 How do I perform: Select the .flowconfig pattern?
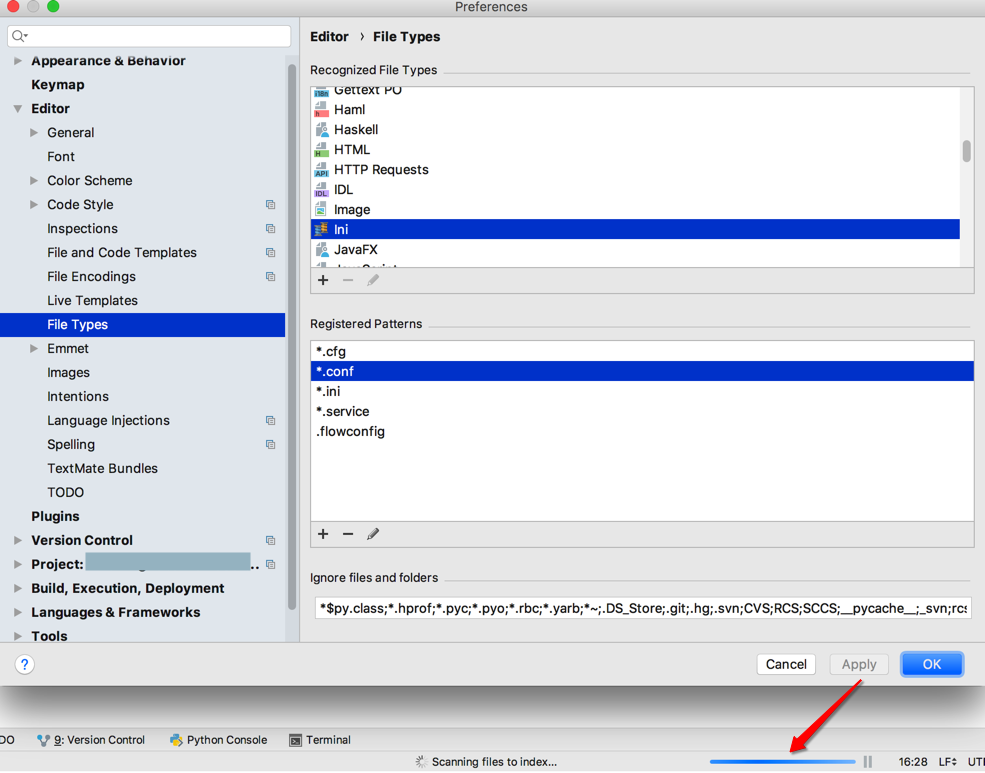tap(642, 432)
